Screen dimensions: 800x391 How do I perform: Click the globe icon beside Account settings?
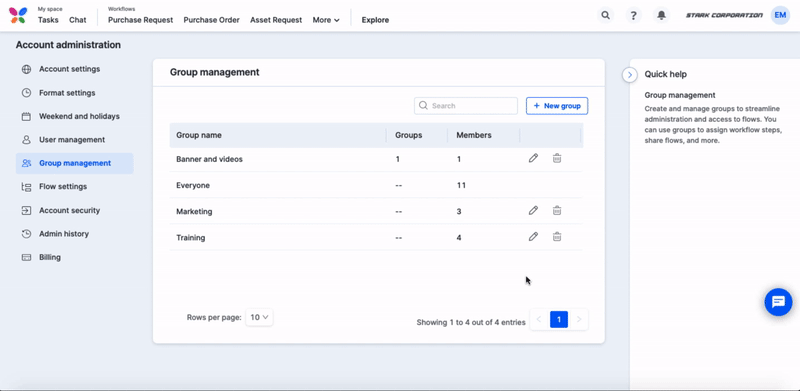(x=27, y=69)
